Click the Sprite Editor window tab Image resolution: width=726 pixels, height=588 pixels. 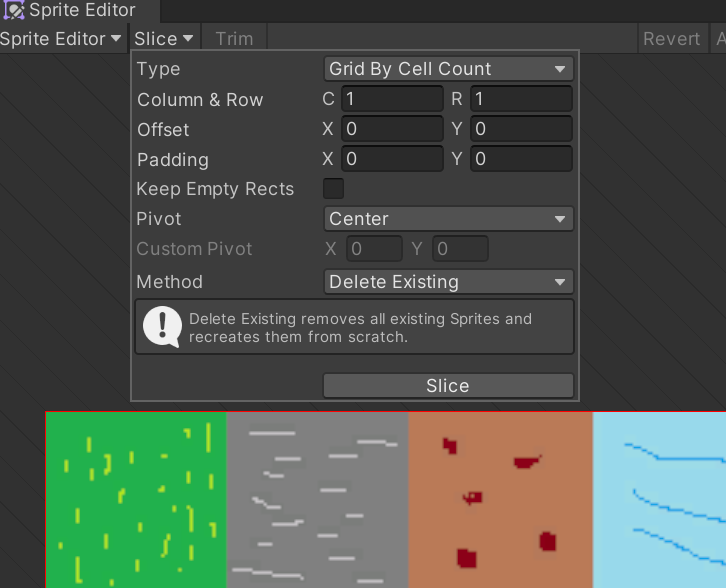pyautogui.click(x=80, y=10)
